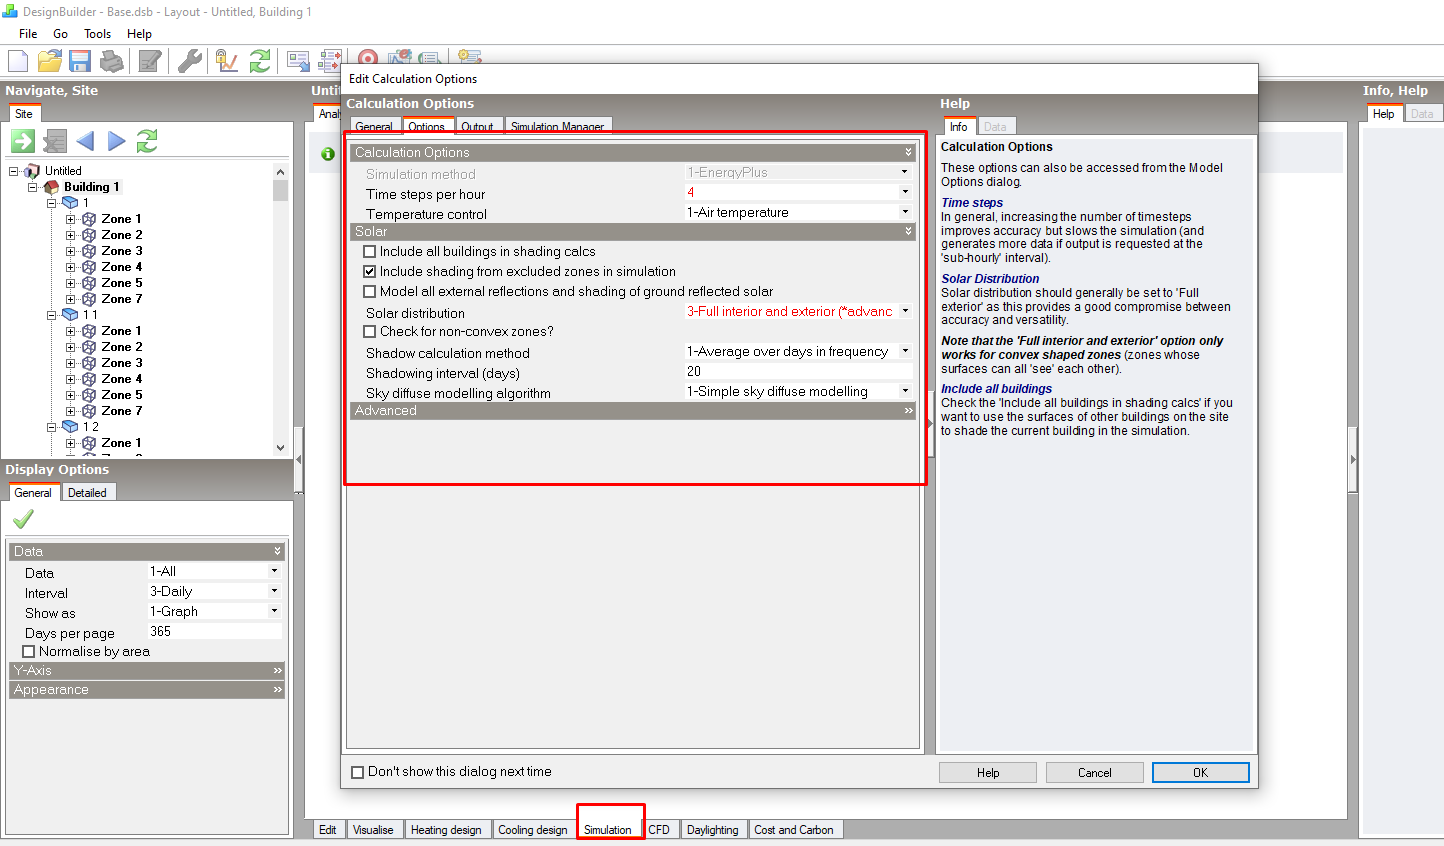Click the green info icon in main window
Screen dimensions: 1444x846
coord(328,154)
